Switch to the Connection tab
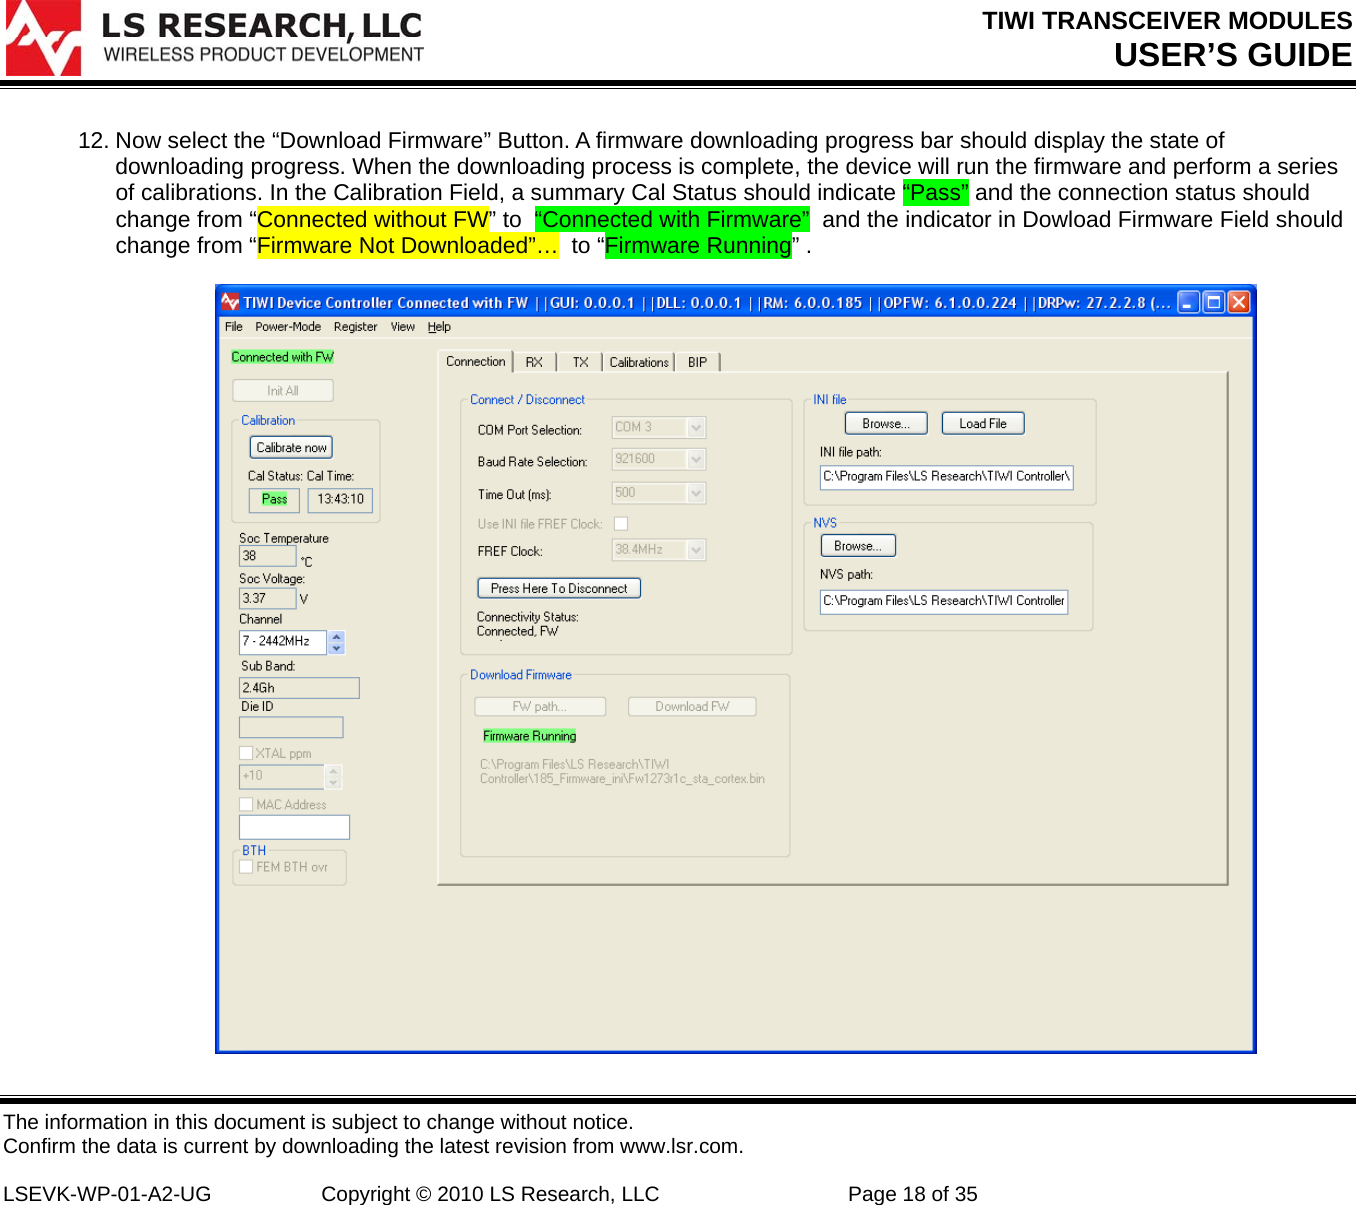 pos(476,362)
